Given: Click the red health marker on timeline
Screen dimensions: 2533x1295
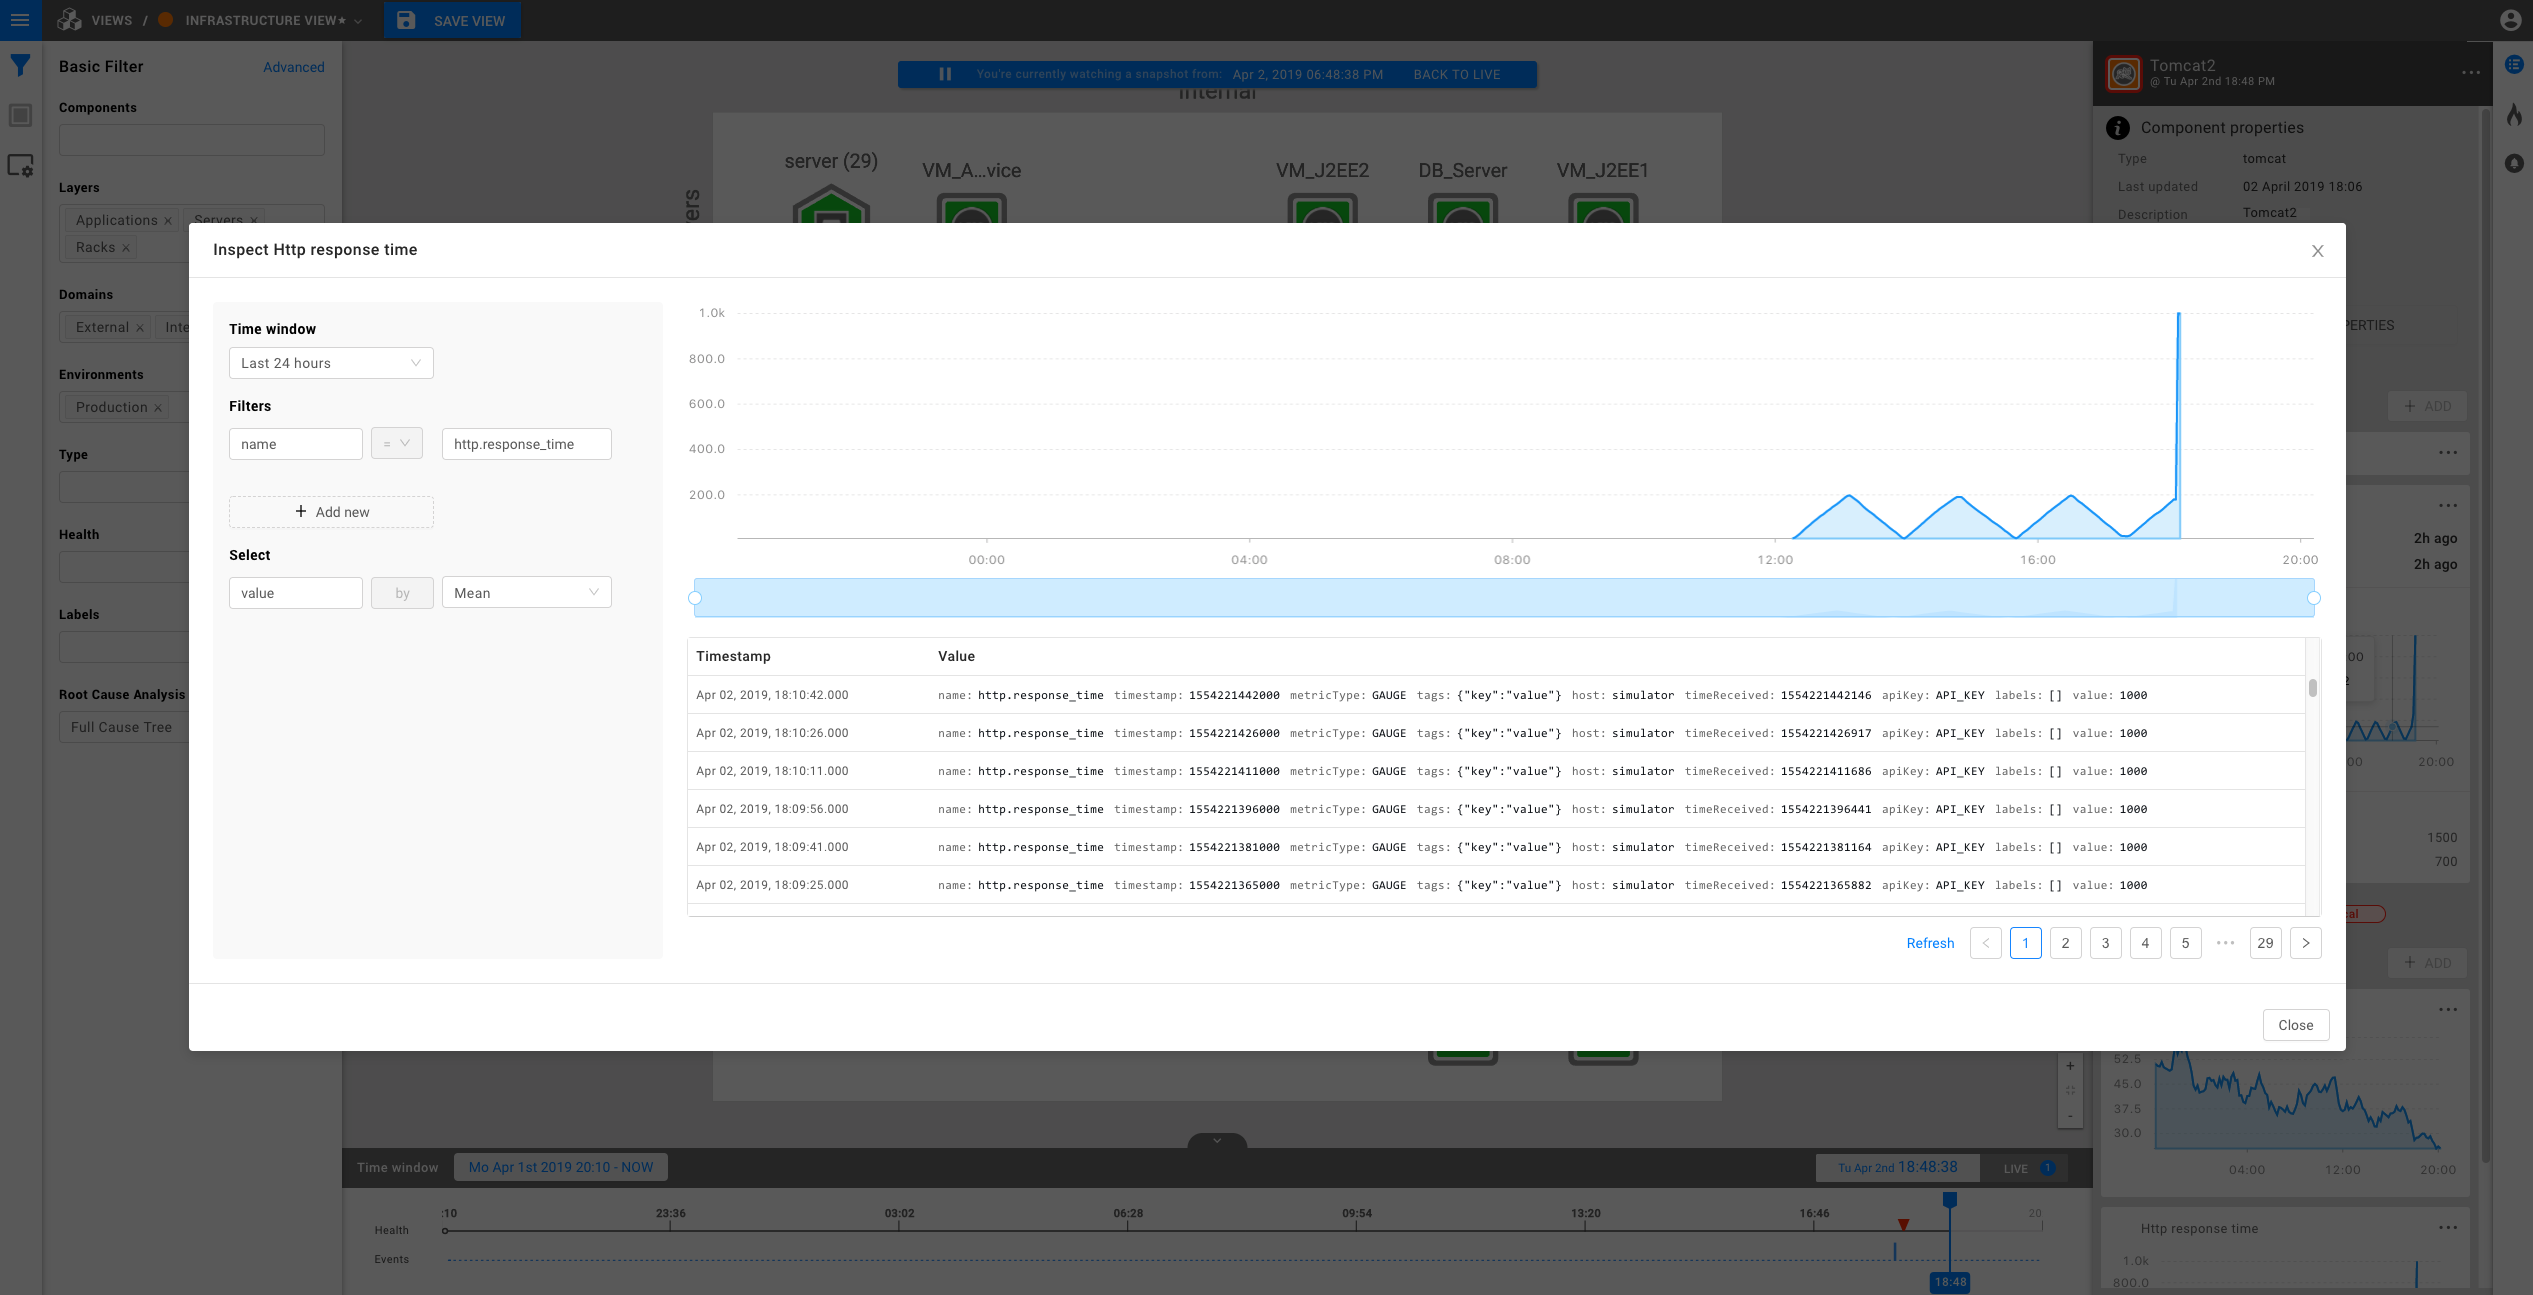Looking at the screenshot, I should click(1903, 1225).
